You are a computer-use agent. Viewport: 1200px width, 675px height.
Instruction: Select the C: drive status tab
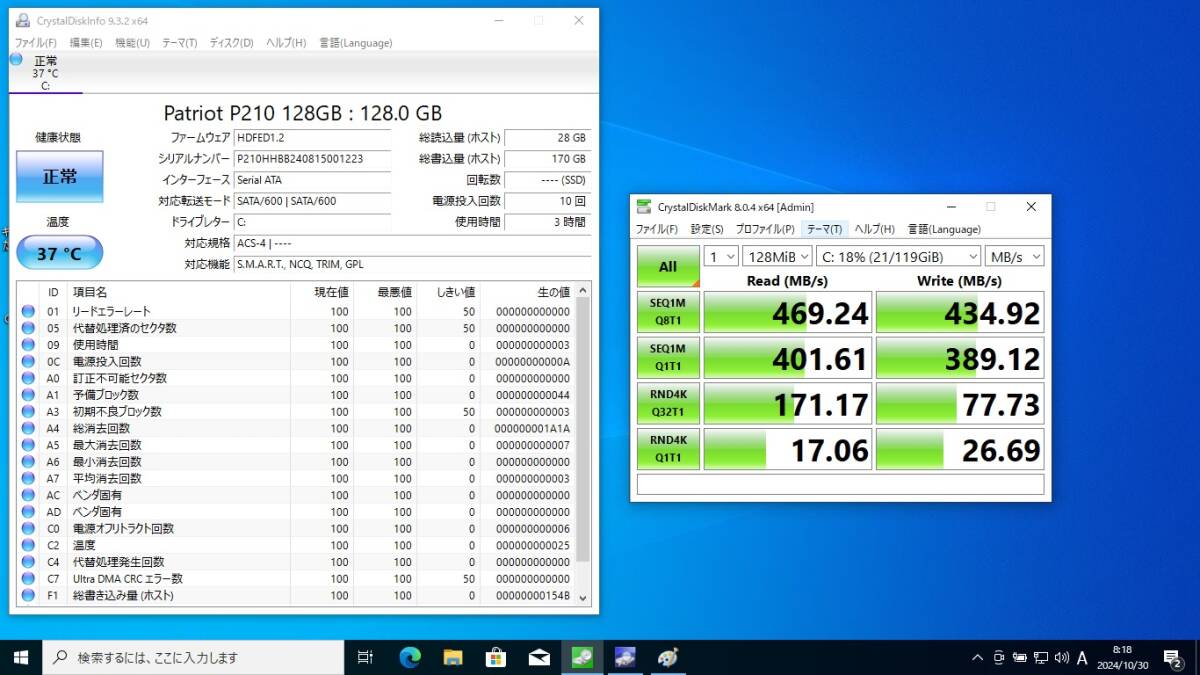[x=45, y=73]
